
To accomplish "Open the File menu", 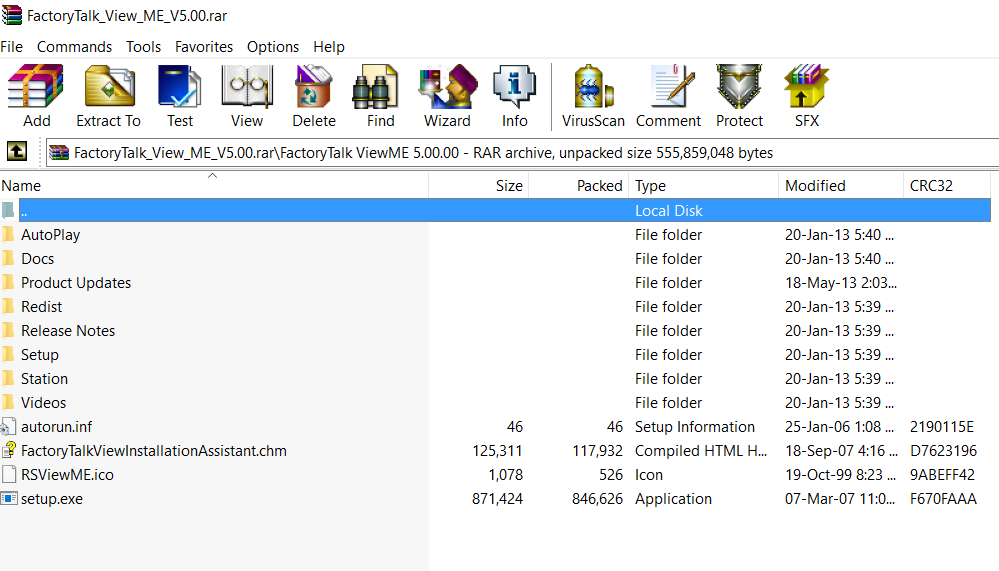I will point(11,47).
